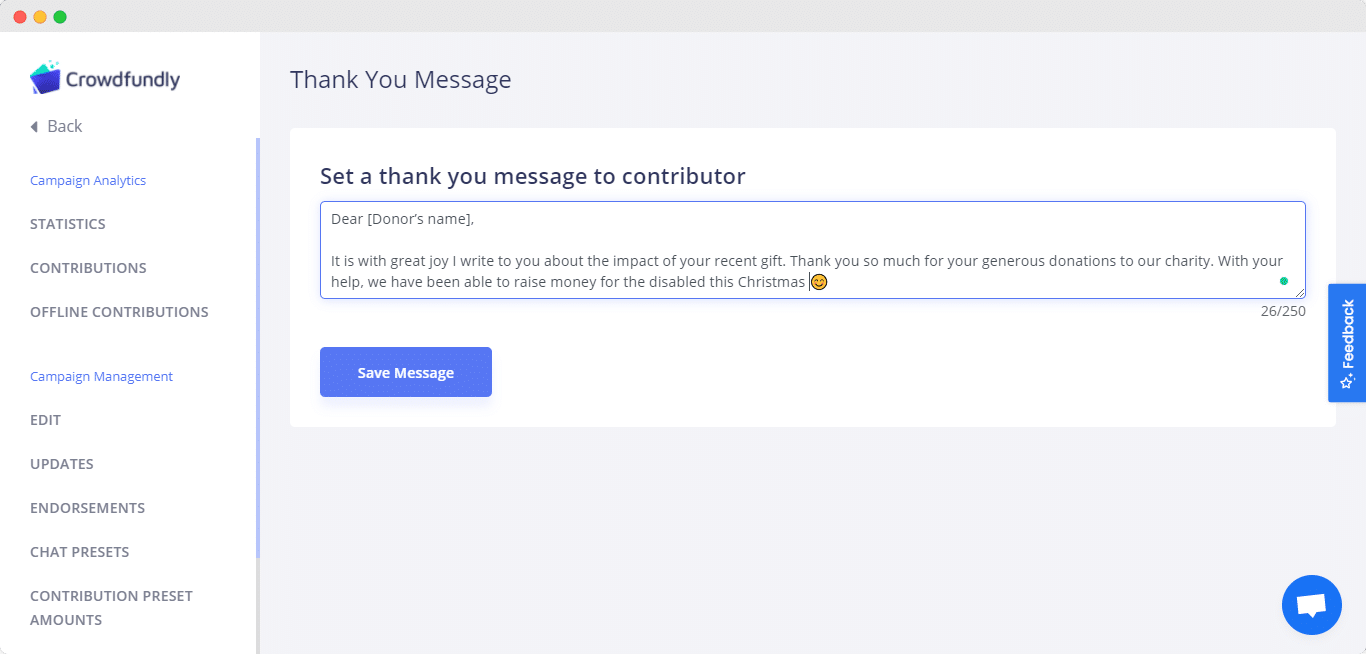Click inside the thank you message textarea

pos(812,250)
